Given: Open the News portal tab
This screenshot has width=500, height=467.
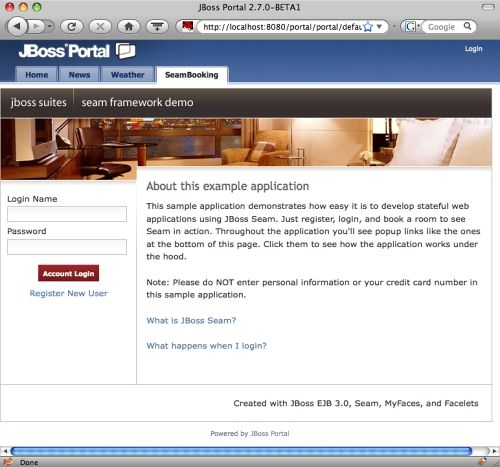Looking at the screenshot, I should coord(79,75).
